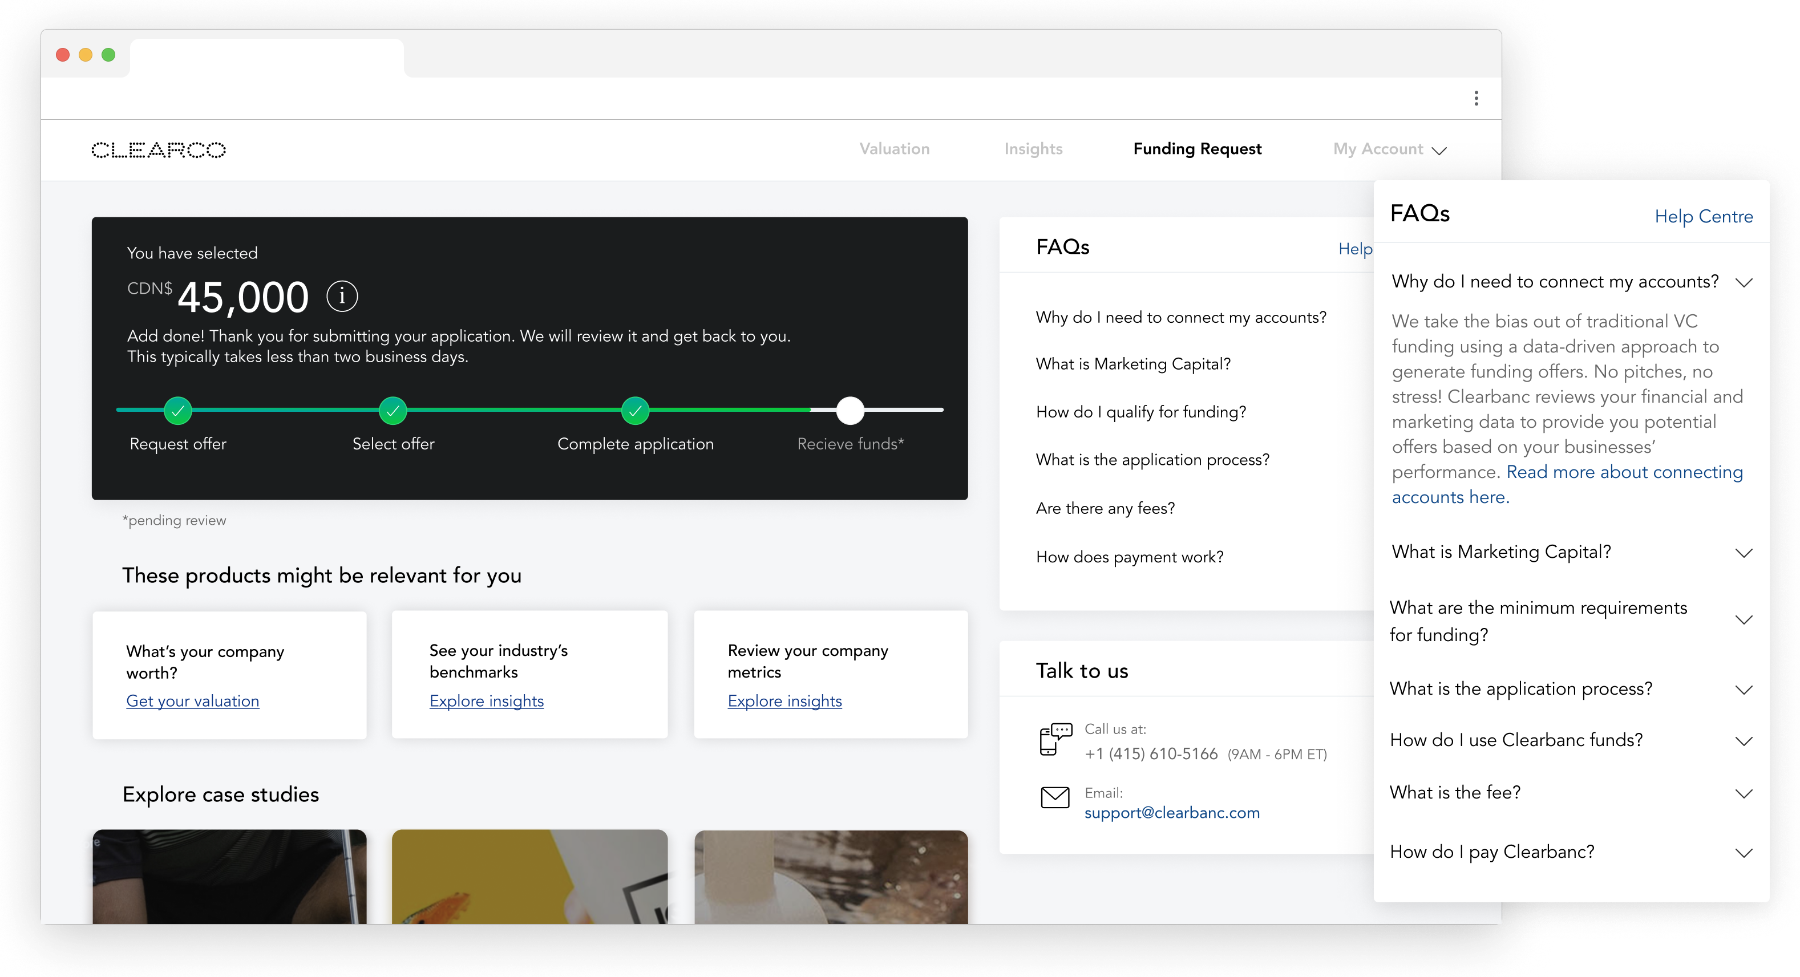Expand What is the fee question

coord(1744,793)
